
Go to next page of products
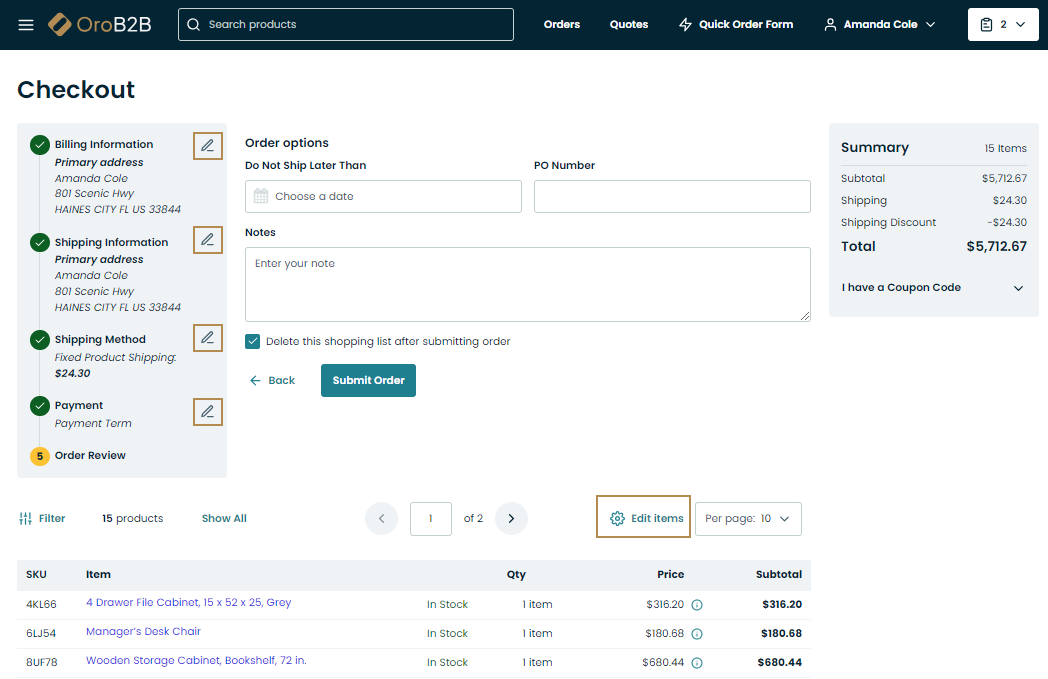(x=511, y=518)
